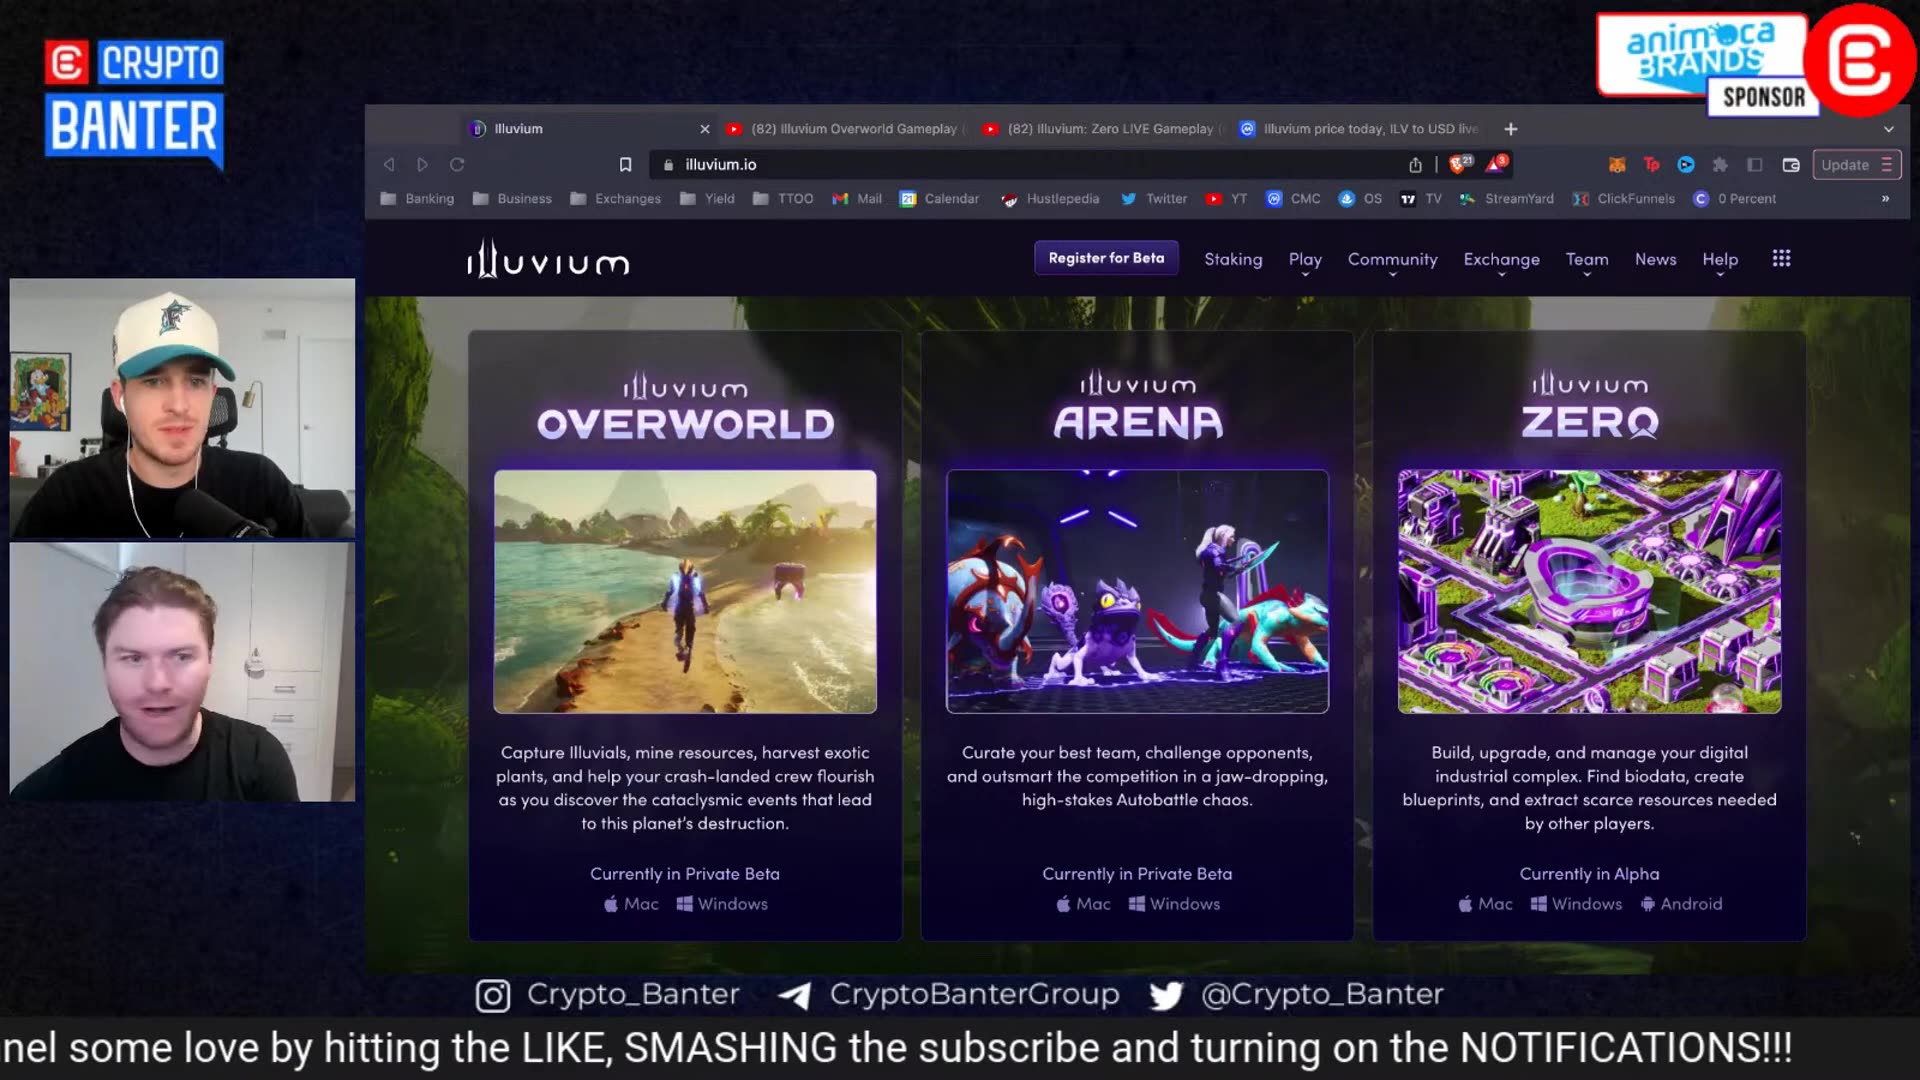Open the TTOO bookmarks folder
The image size is (1920, 1080).
point(783,199)
